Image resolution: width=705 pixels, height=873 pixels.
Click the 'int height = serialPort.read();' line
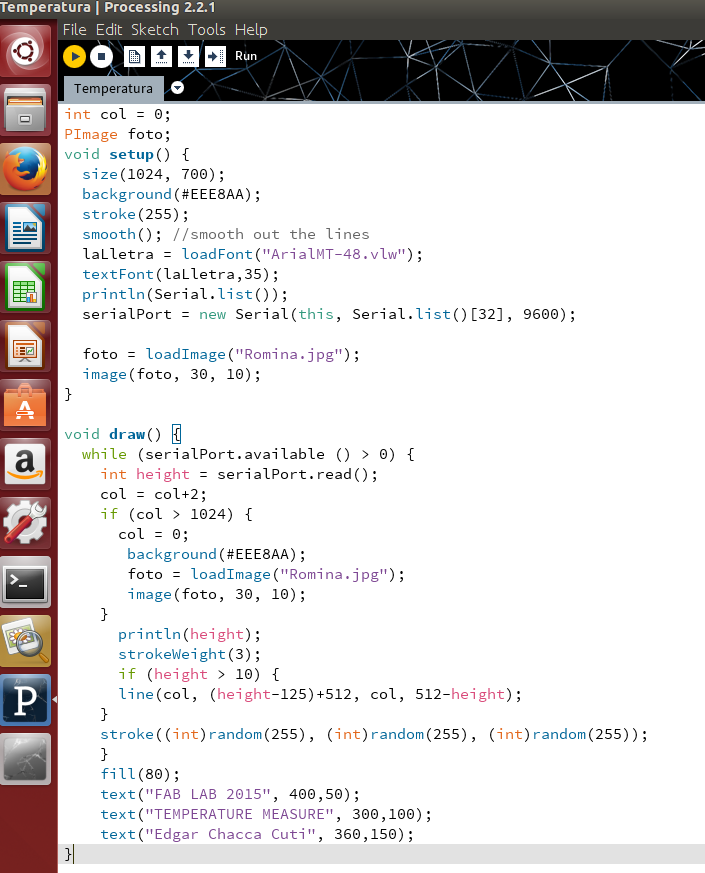[239, 474]
